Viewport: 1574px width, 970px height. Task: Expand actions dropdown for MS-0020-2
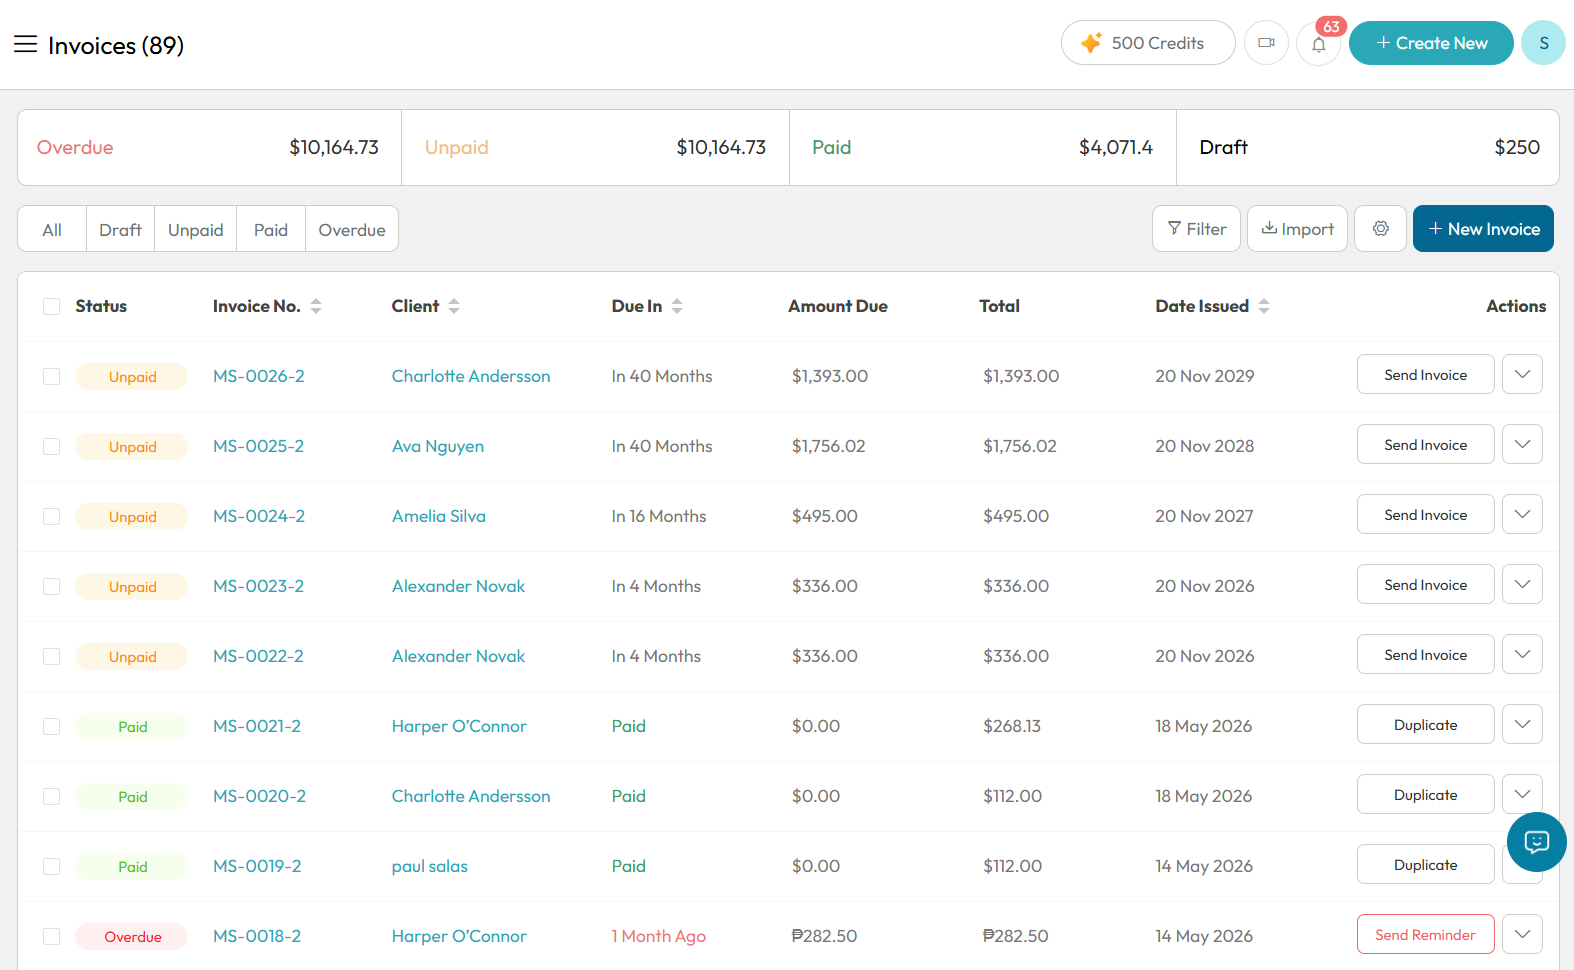click(1522, 793)
